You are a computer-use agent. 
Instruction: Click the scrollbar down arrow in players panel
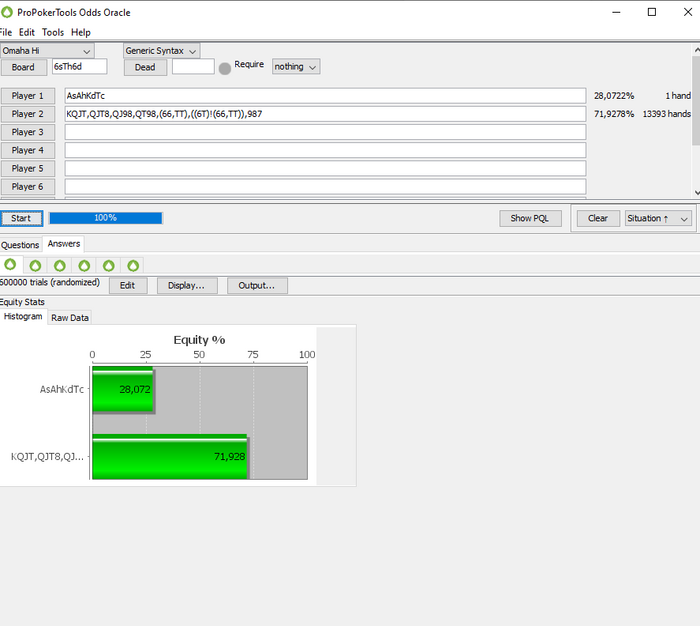click(x=696, y=193)
